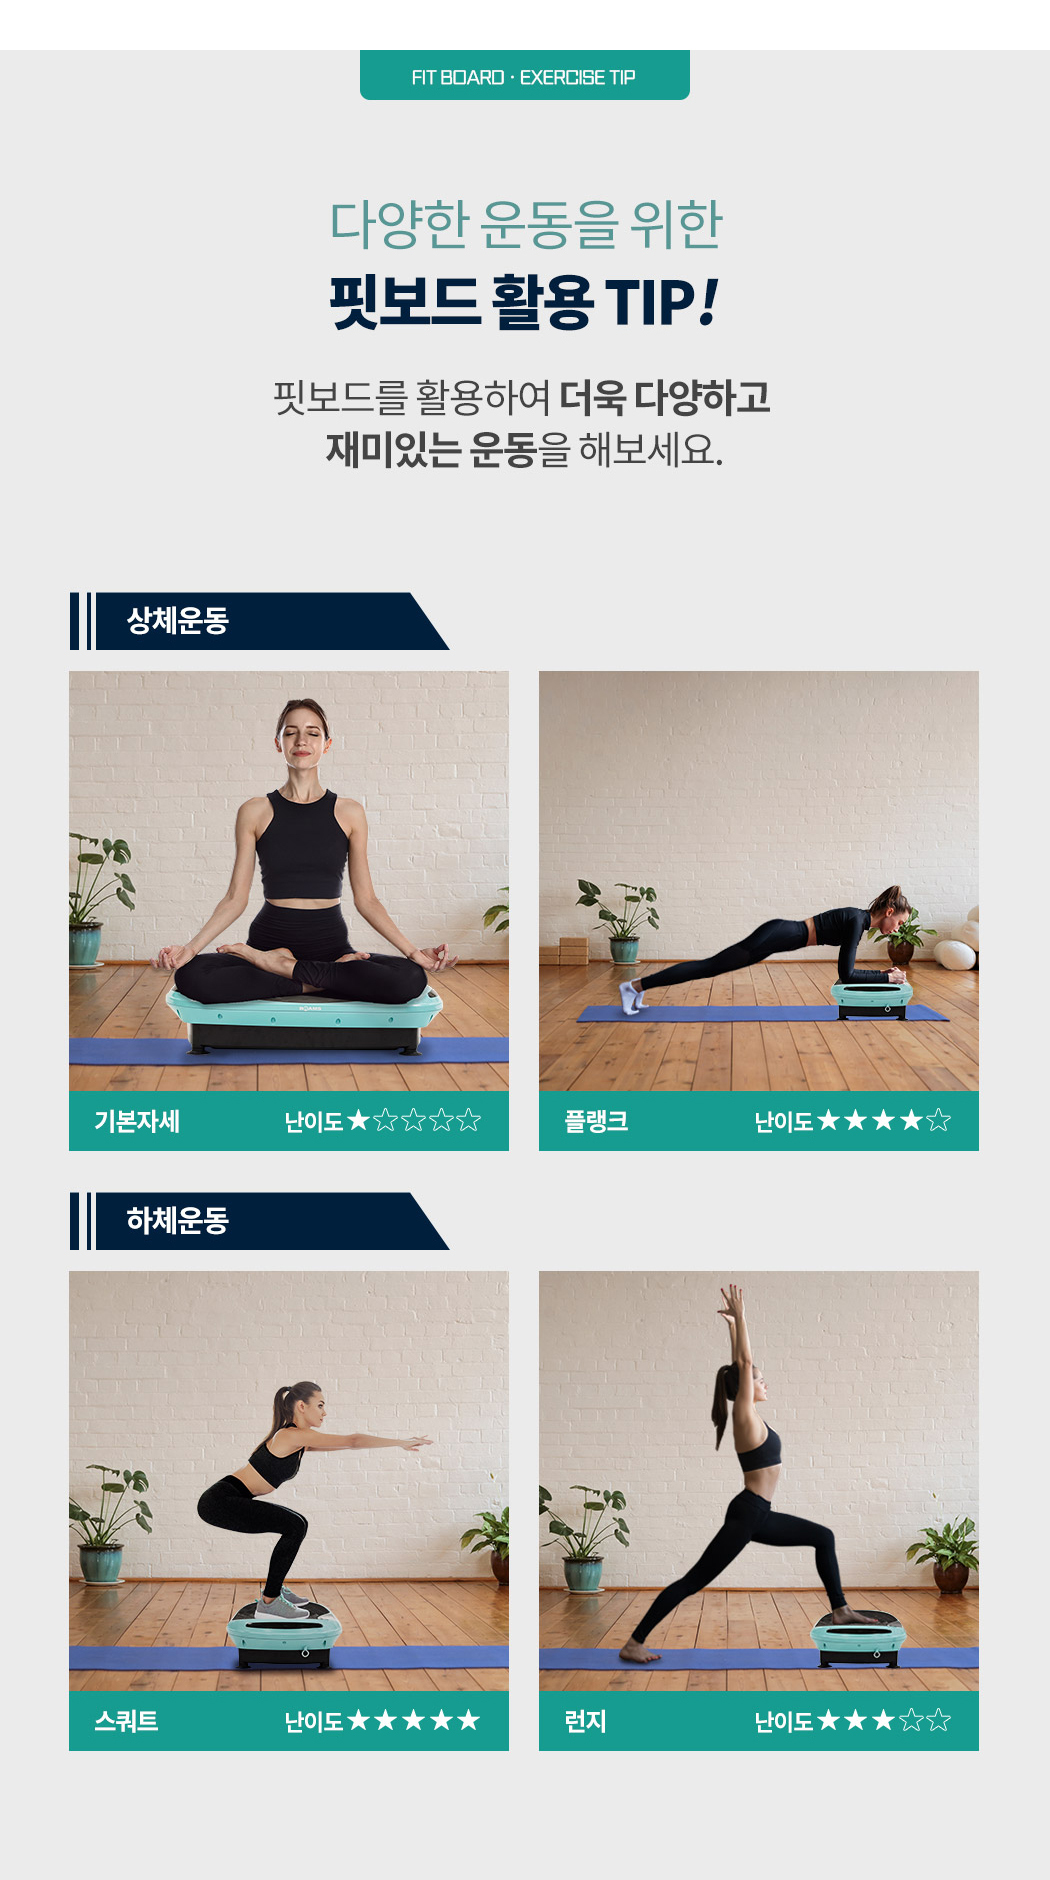This screenshot has height=1880, width=1050.
Task: Open the squat exercise photo
Action: (x=289, y=1481)
